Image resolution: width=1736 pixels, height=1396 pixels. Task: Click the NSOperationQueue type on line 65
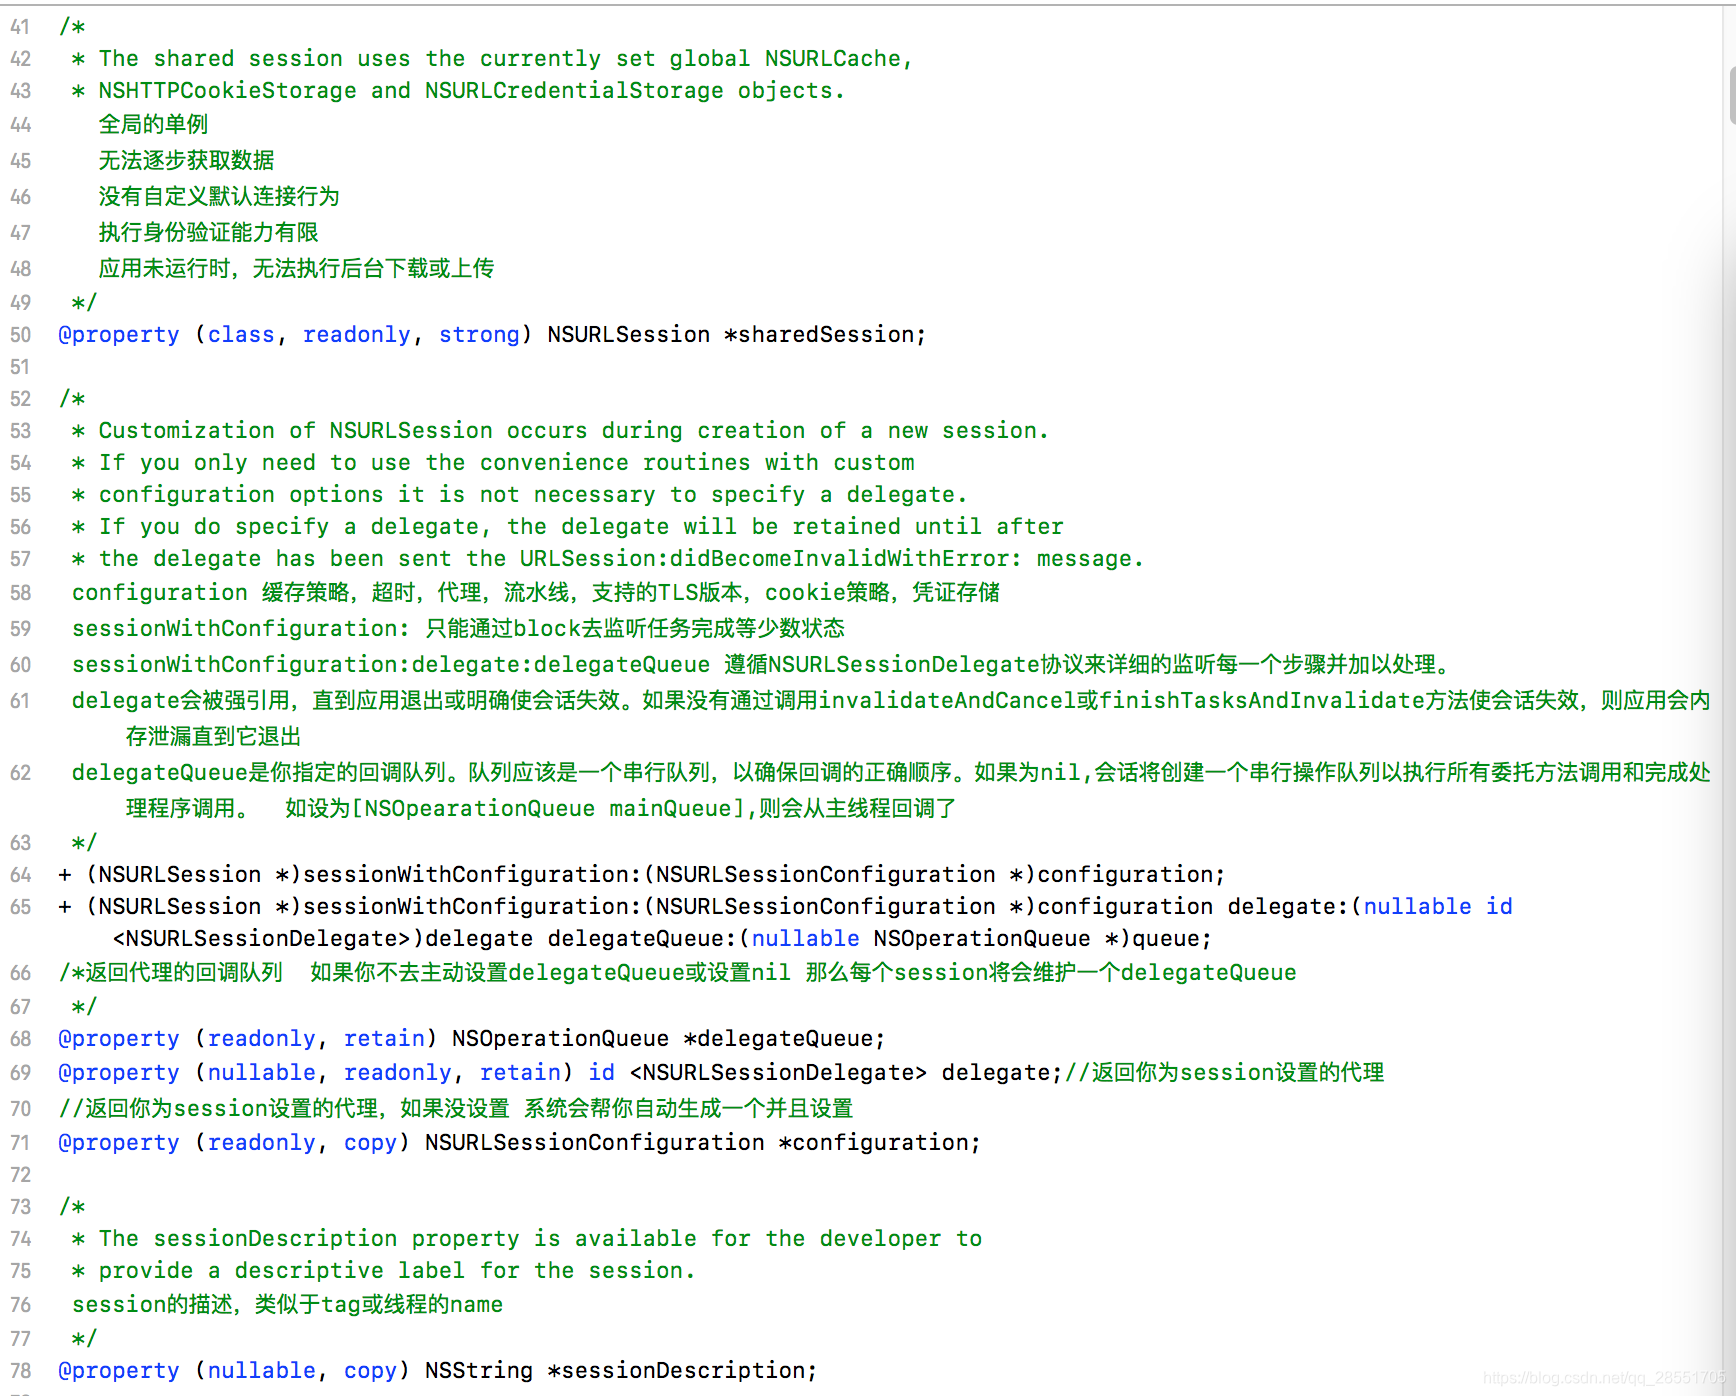[983, 938]
